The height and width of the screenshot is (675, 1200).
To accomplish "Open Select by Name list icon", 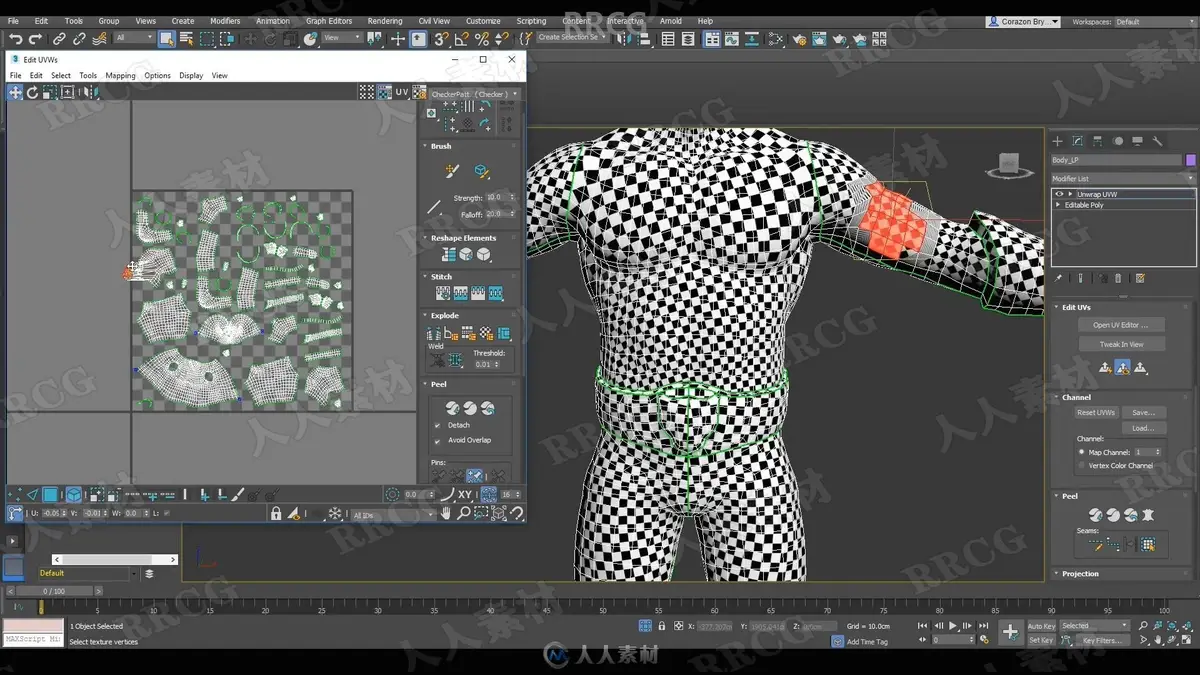I will click(x=186, y=39).
